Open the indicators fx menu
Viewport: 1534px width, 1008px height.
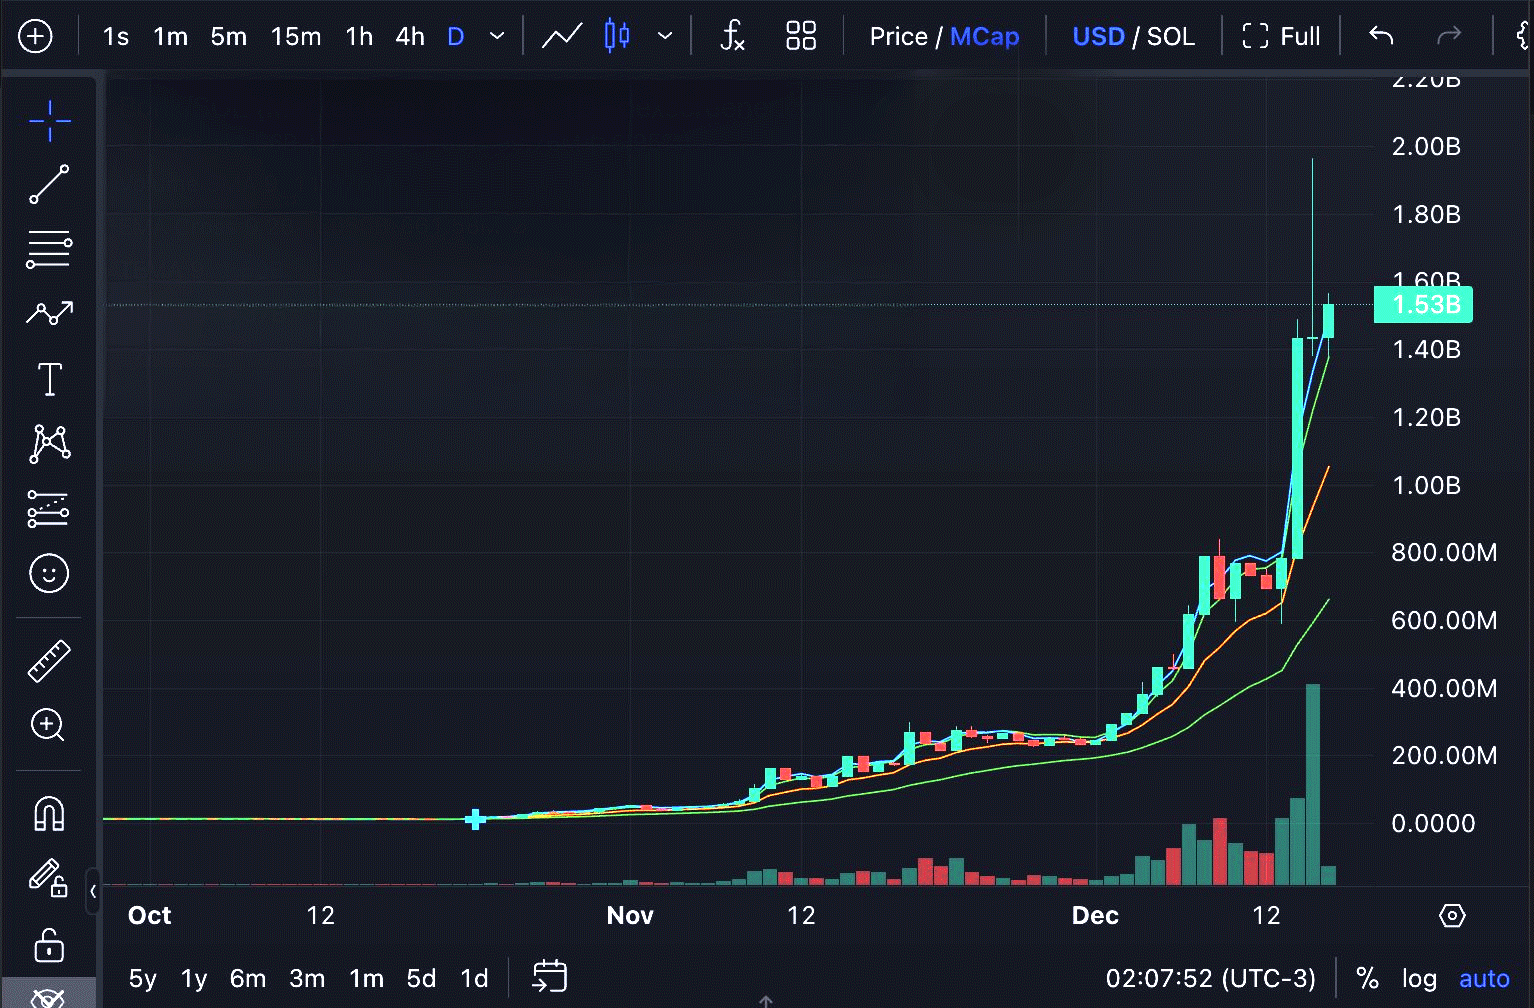pyautogui.click(x=732, y=37)
